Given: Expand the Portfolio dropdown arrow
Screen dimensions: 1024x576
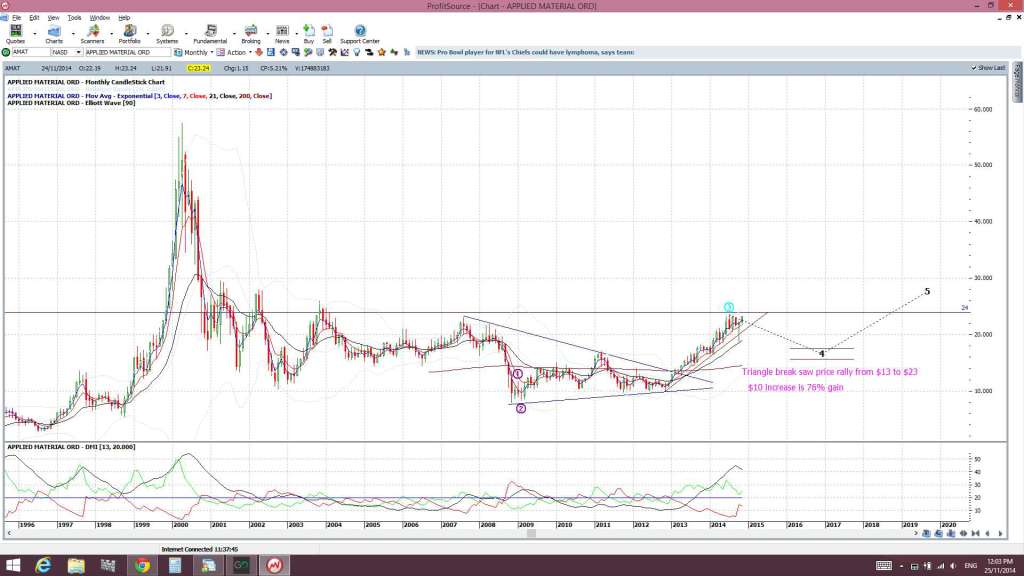Looking at the screenshot, I should 148,33.
